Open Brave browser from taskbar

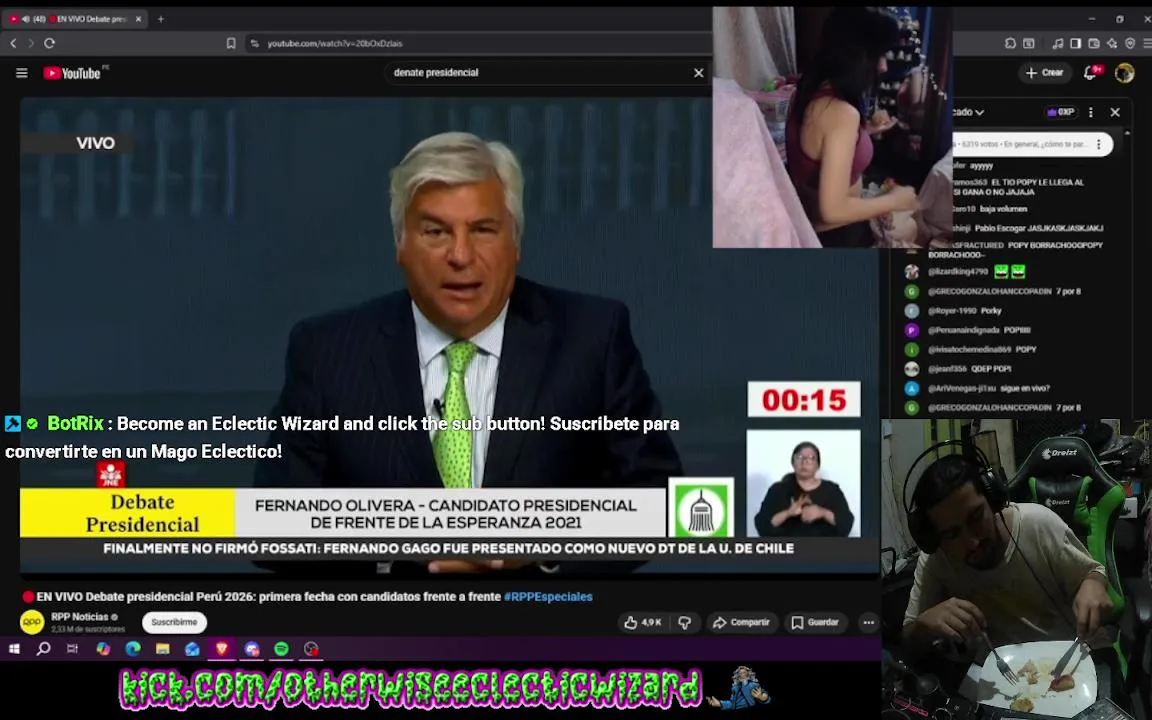221,649
